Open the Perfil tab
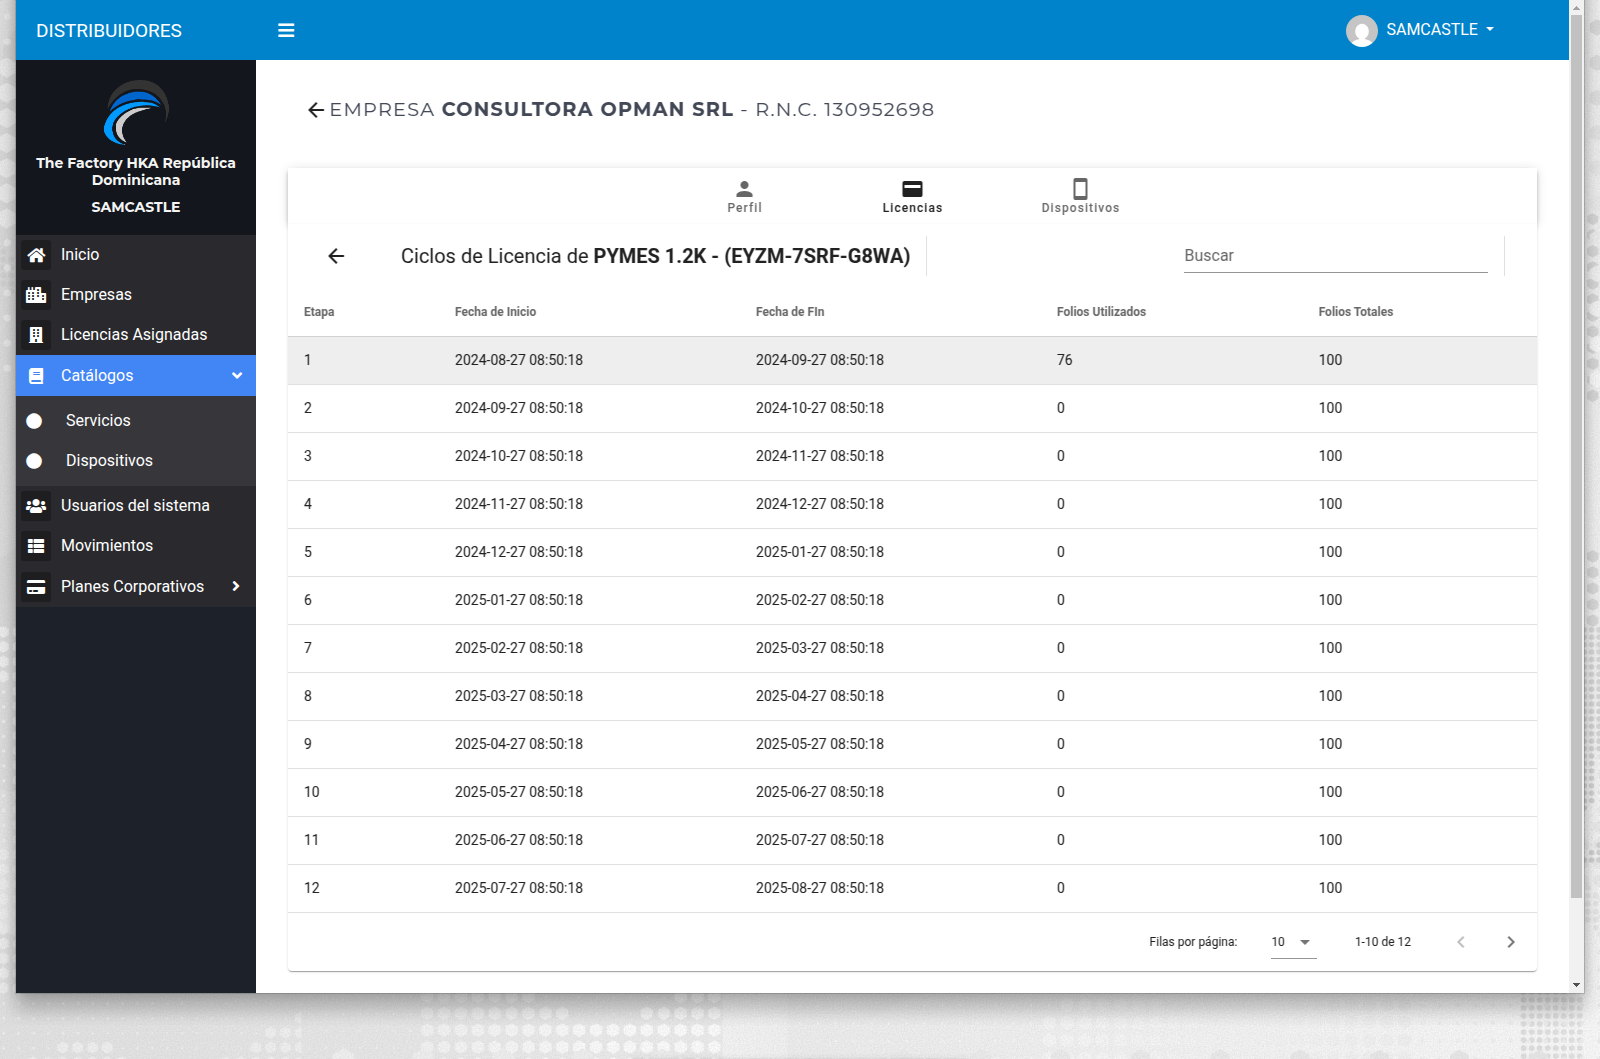1600x1059 pixels. [744, 196]
